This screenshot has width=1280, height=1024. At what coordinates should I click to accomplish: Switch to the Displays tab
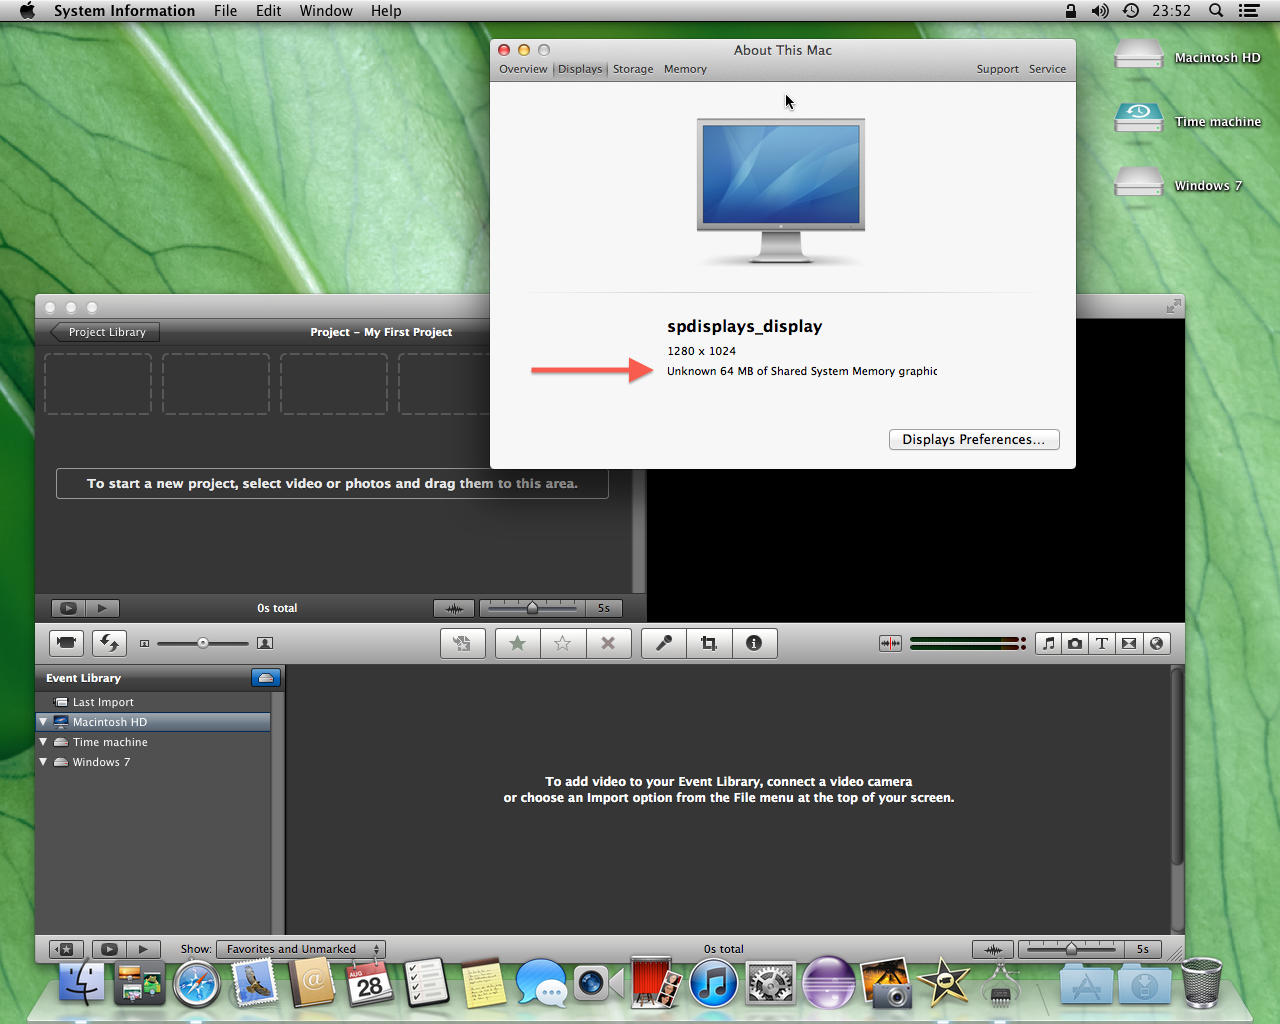point(580,69)
